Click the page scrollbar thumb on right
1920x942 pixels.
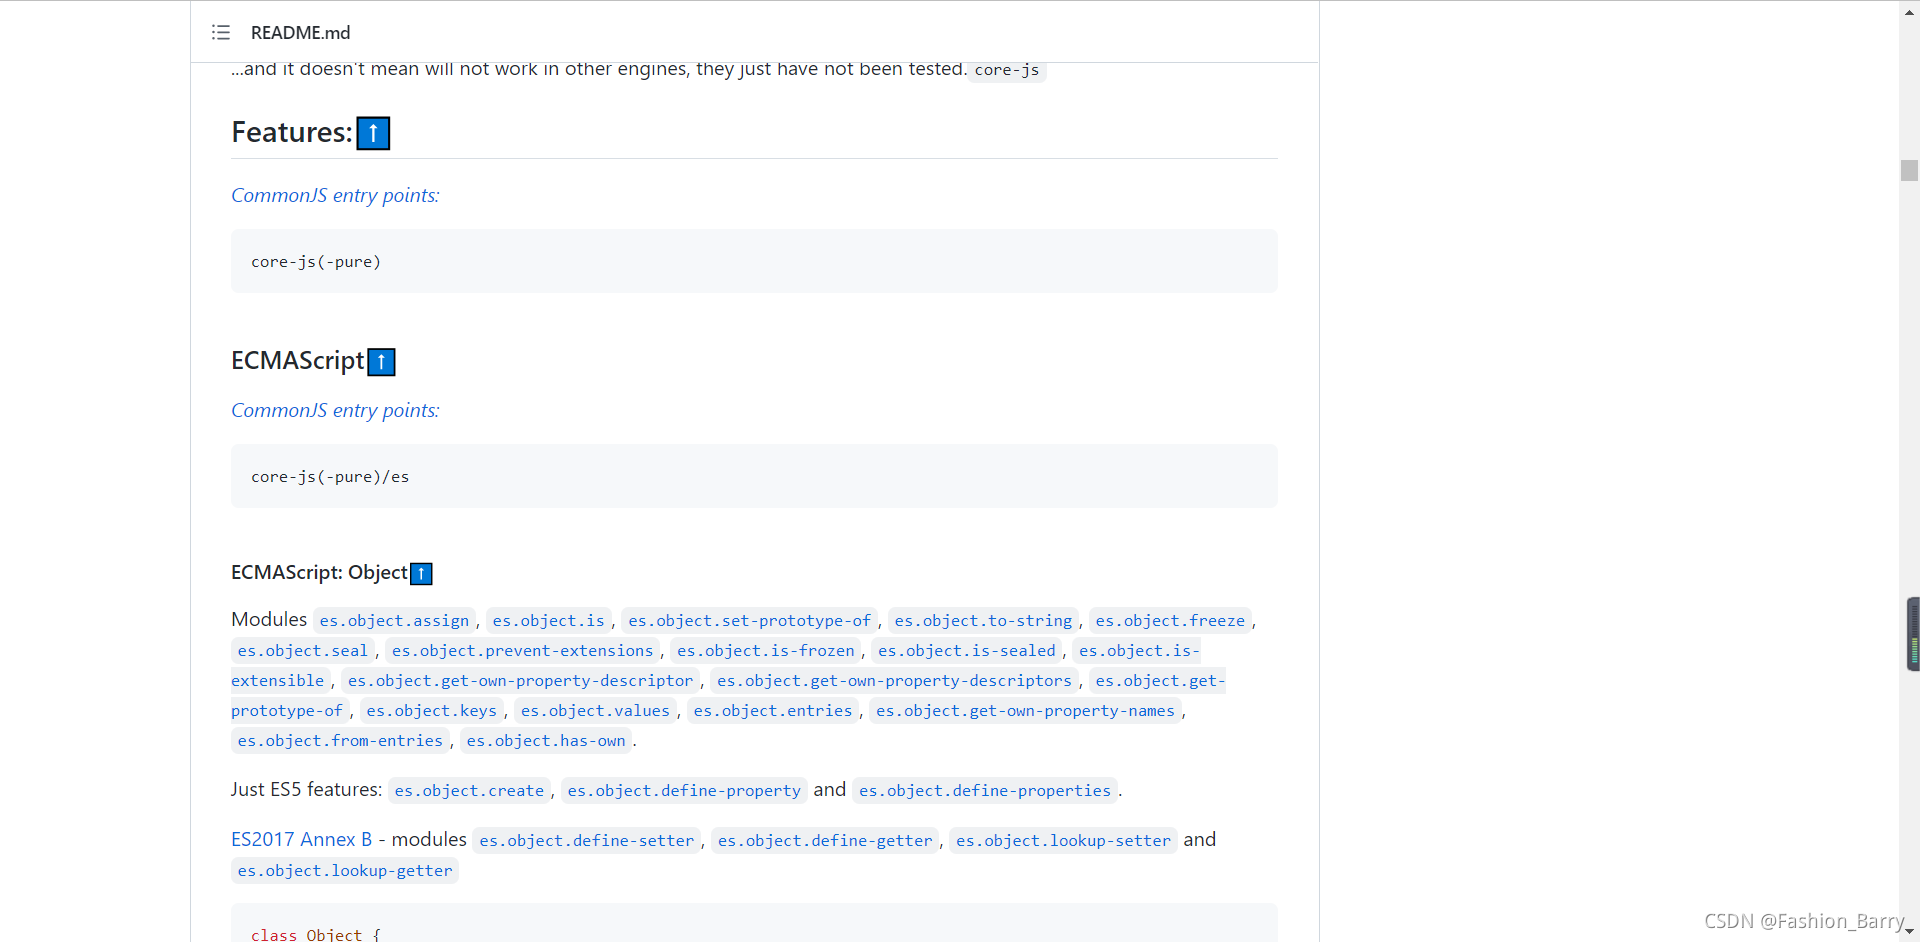[x=1909, y=170]
